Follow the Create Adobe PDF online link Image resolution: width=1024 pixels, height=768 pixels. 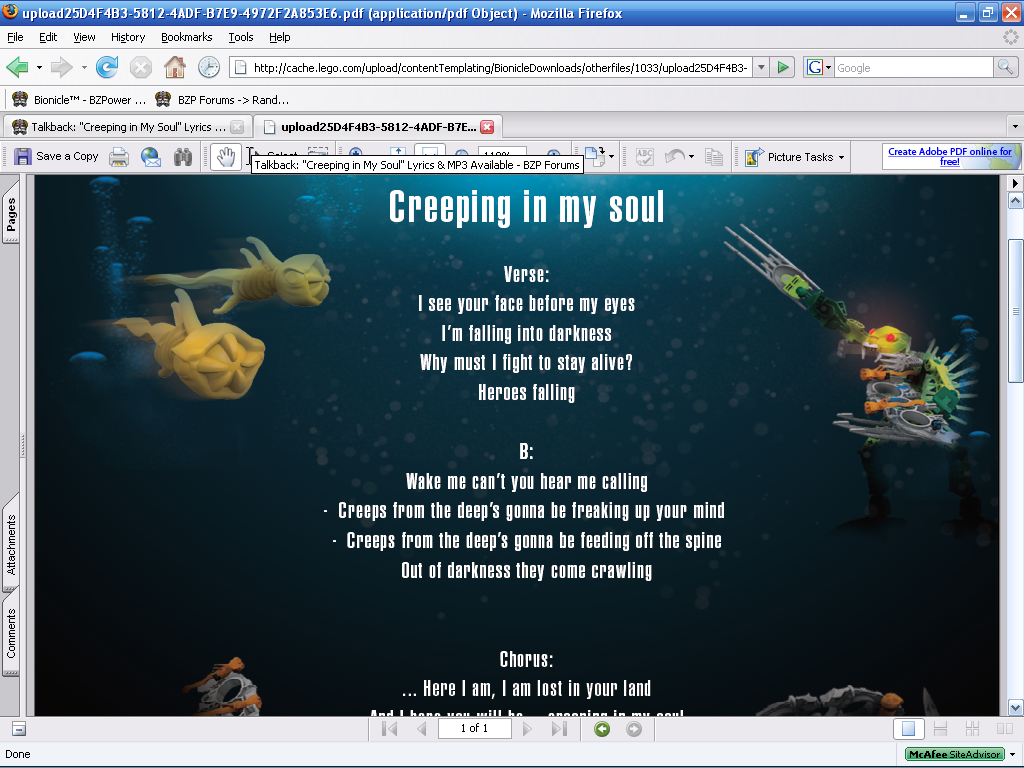pos(950,156)
